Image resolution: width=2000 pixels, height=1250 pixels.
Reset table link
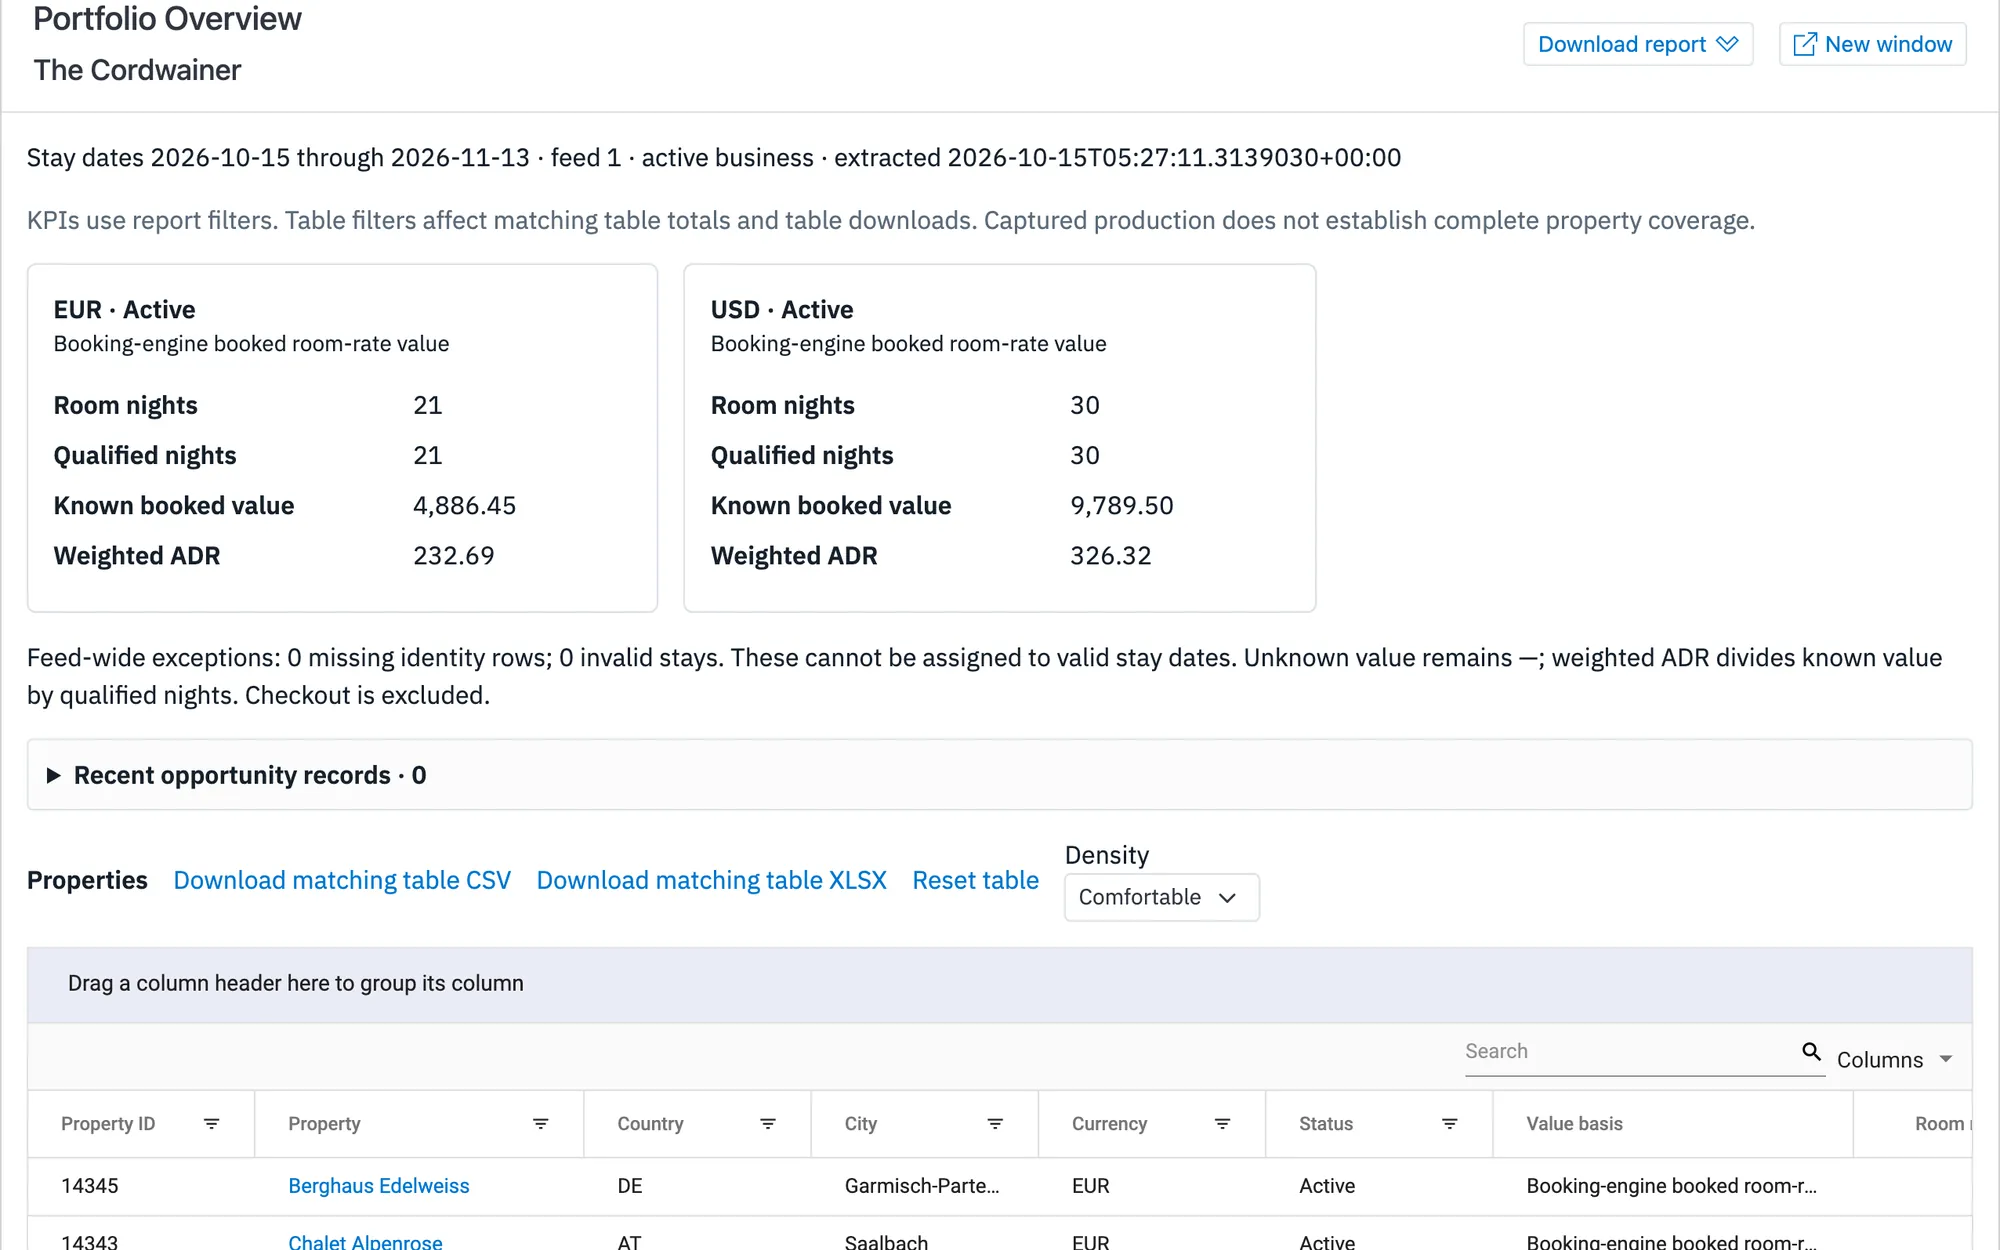975,880
